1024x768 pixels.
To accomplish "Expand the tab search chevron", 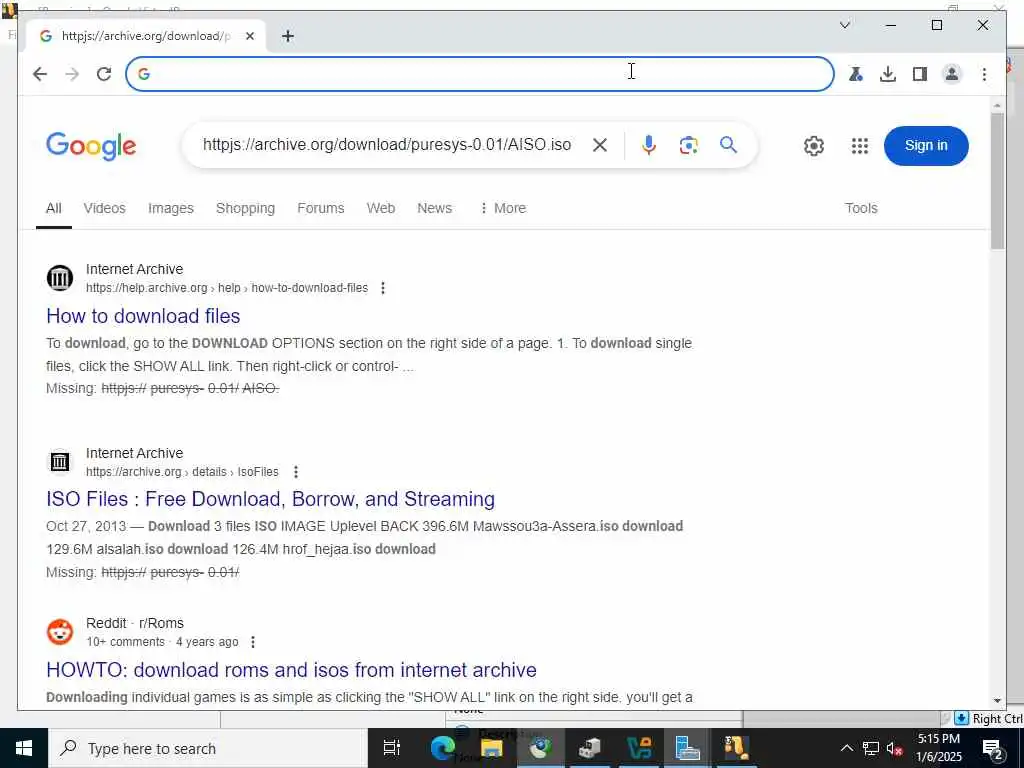I will click(844, 25).
